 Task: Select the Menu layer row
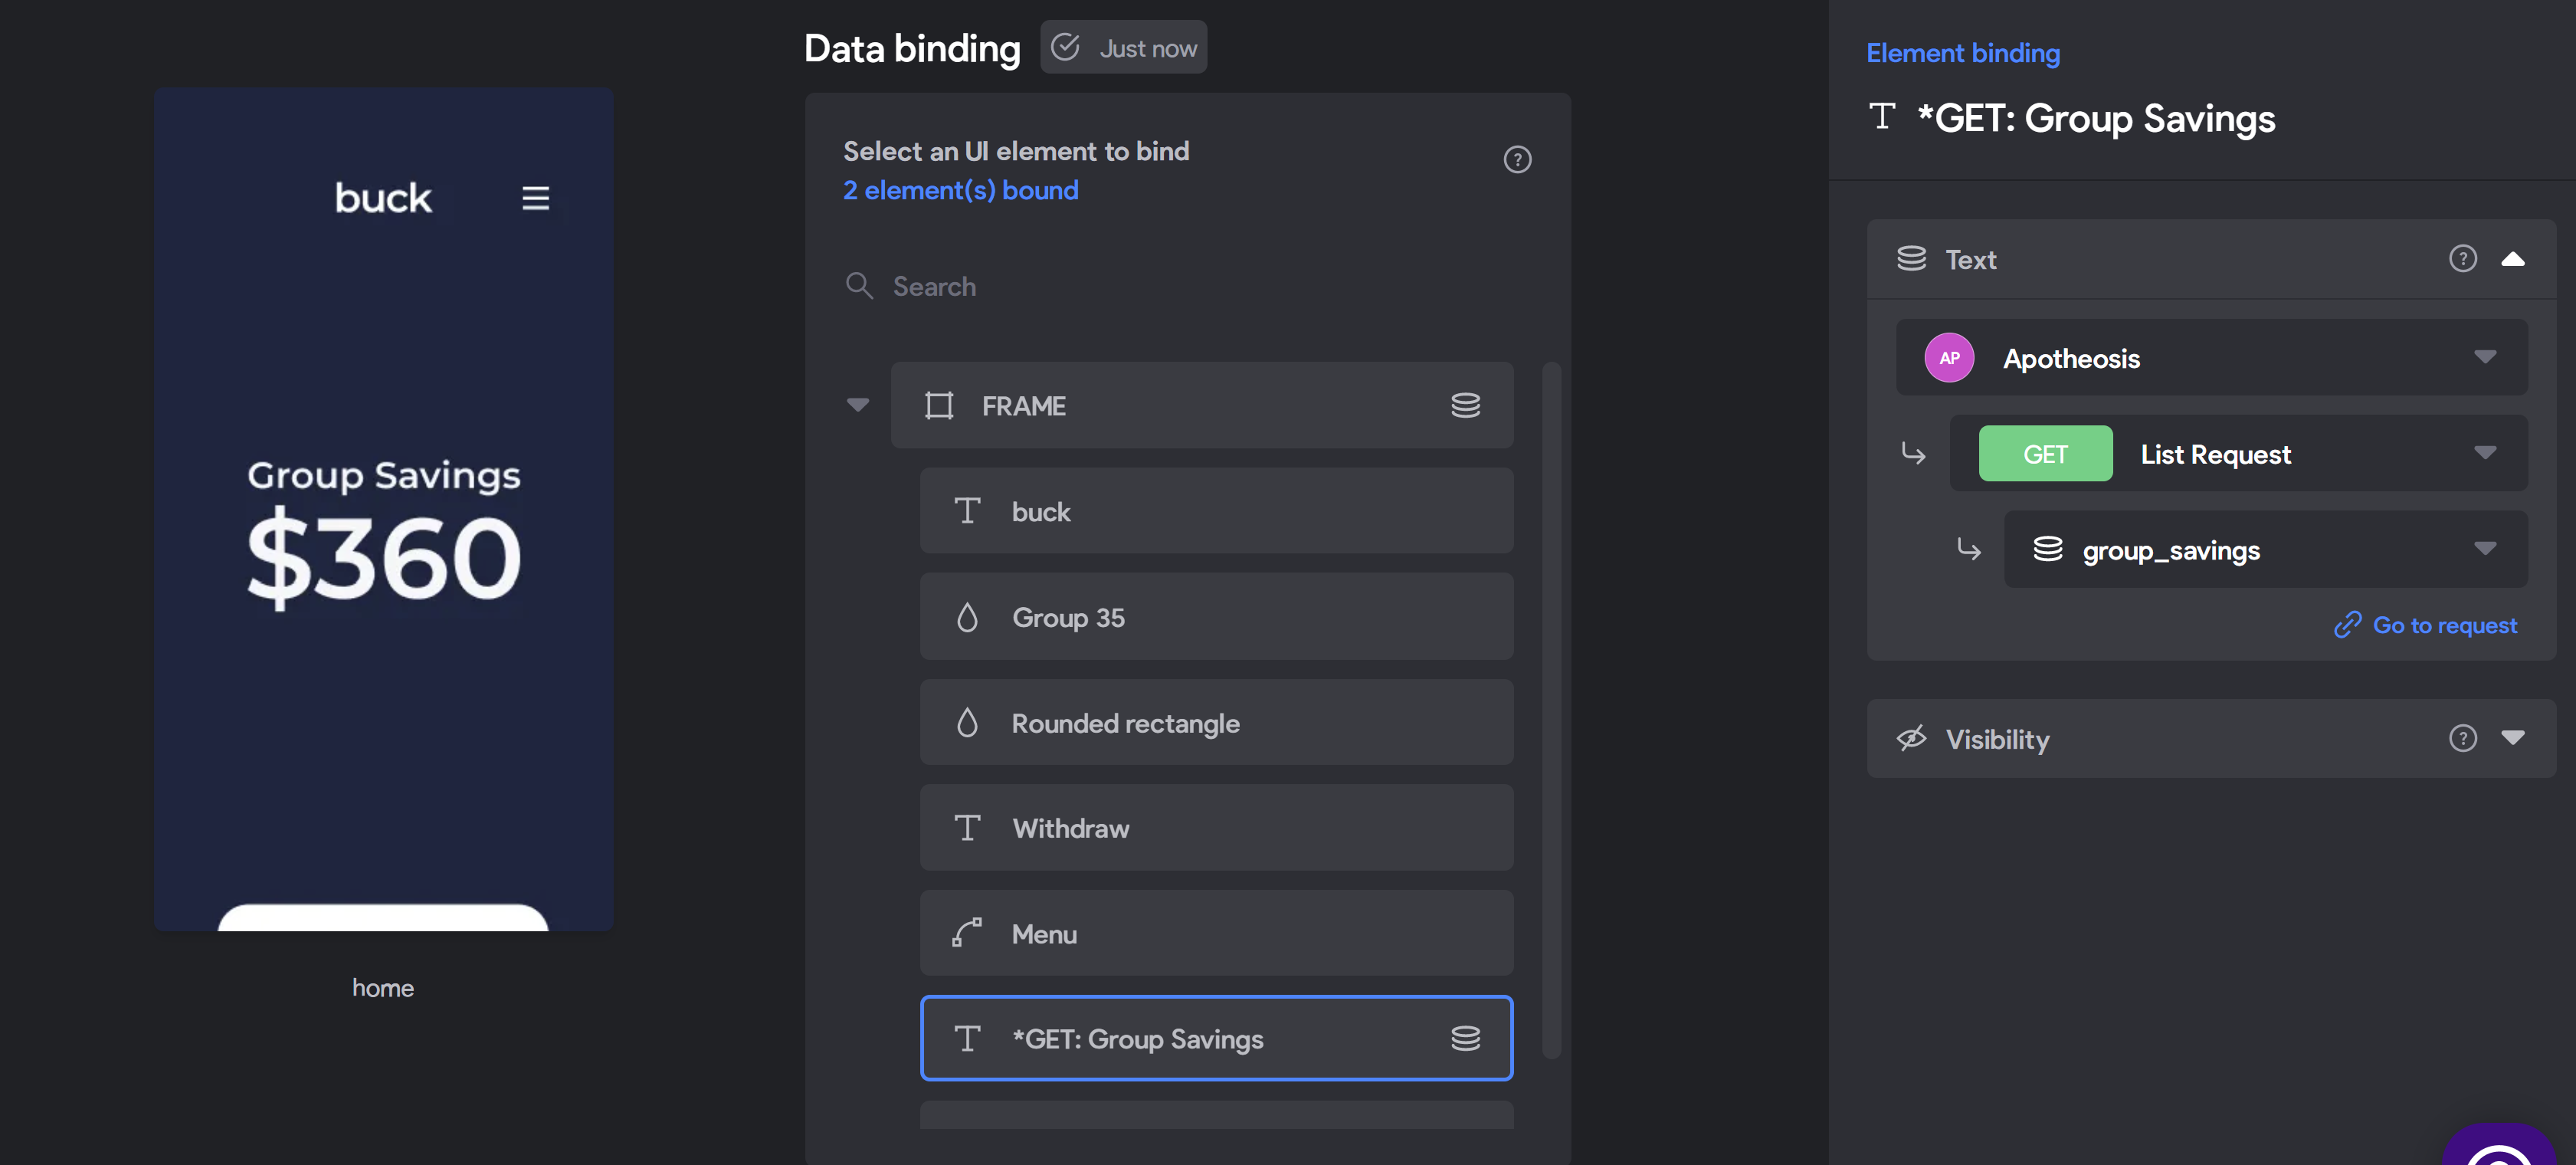coord(1216,933)
